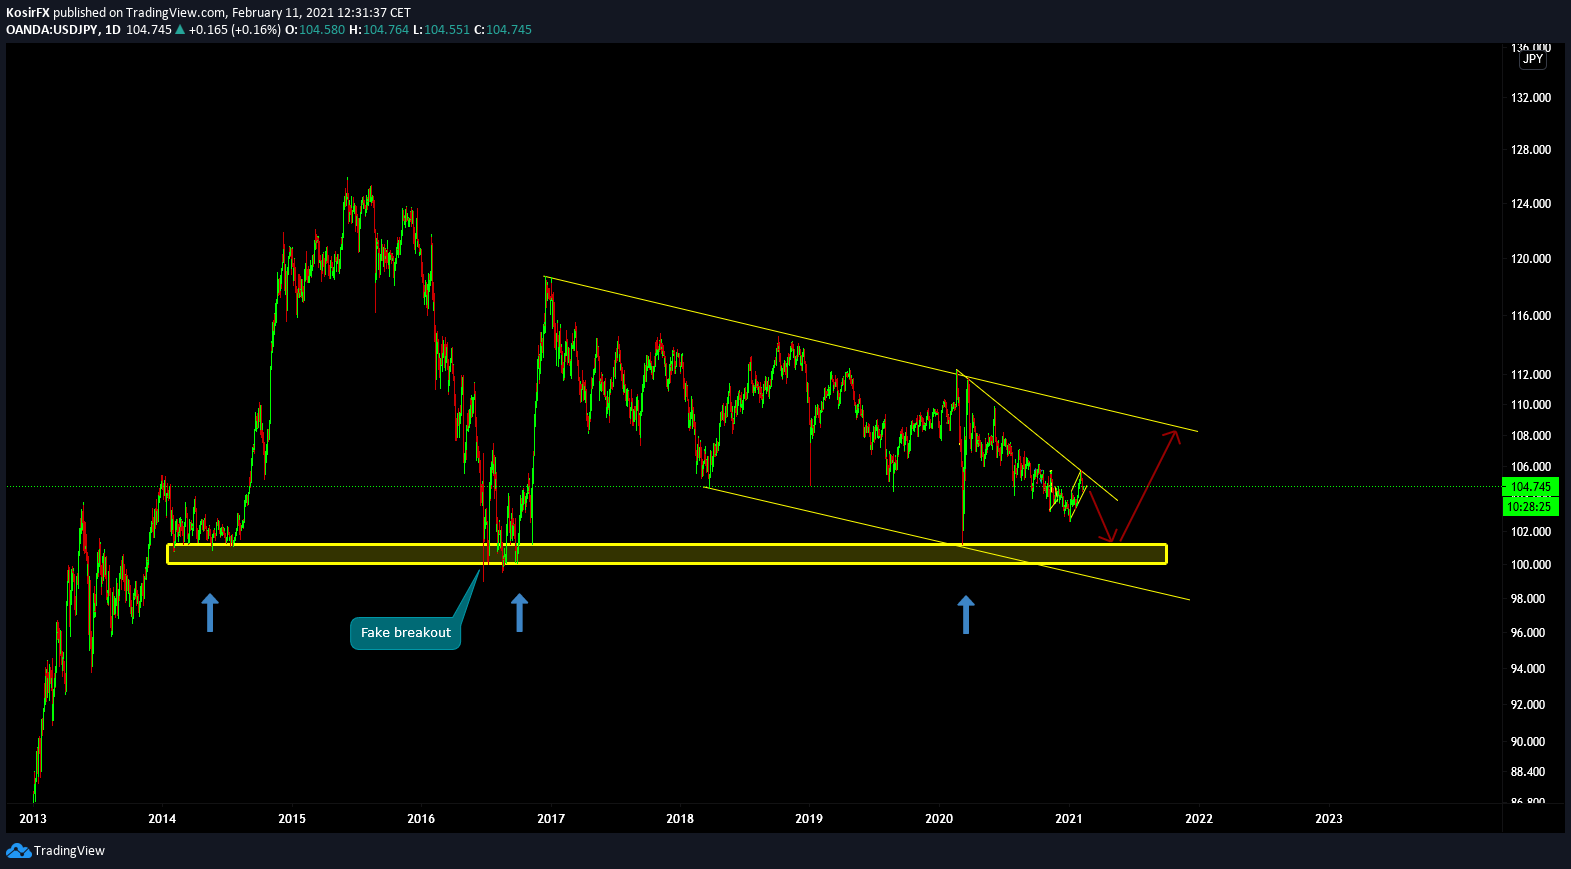Click the 104.745 current price label

pos(1531,487)
